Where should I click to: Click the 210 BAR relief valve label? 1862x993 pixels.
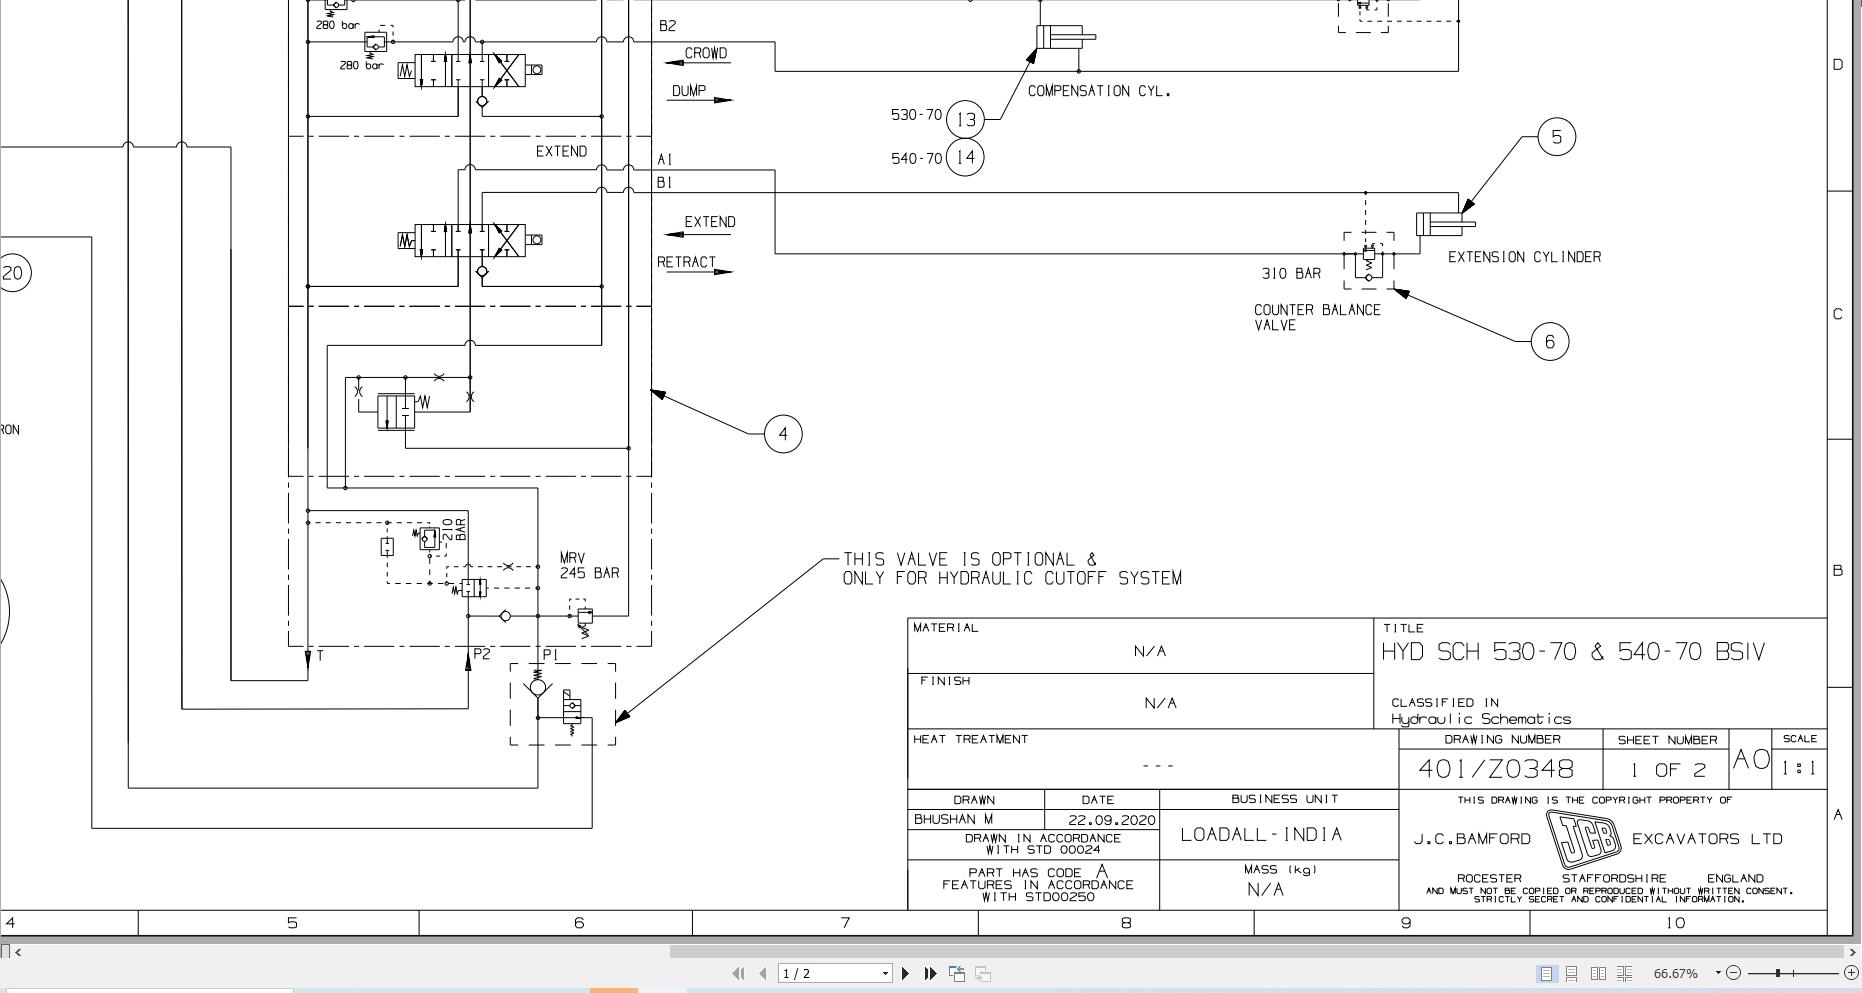(454, 529)
